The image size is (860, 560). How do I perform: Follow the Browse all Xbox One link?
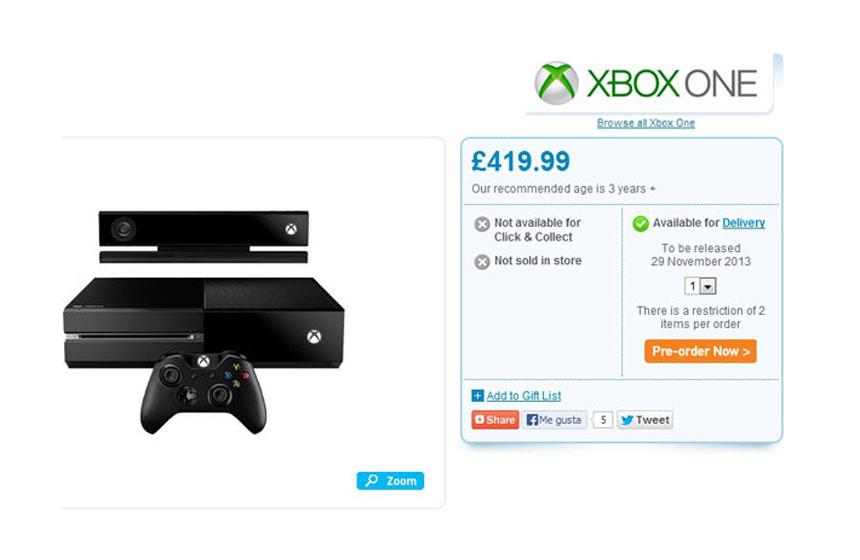pos(646,123)
